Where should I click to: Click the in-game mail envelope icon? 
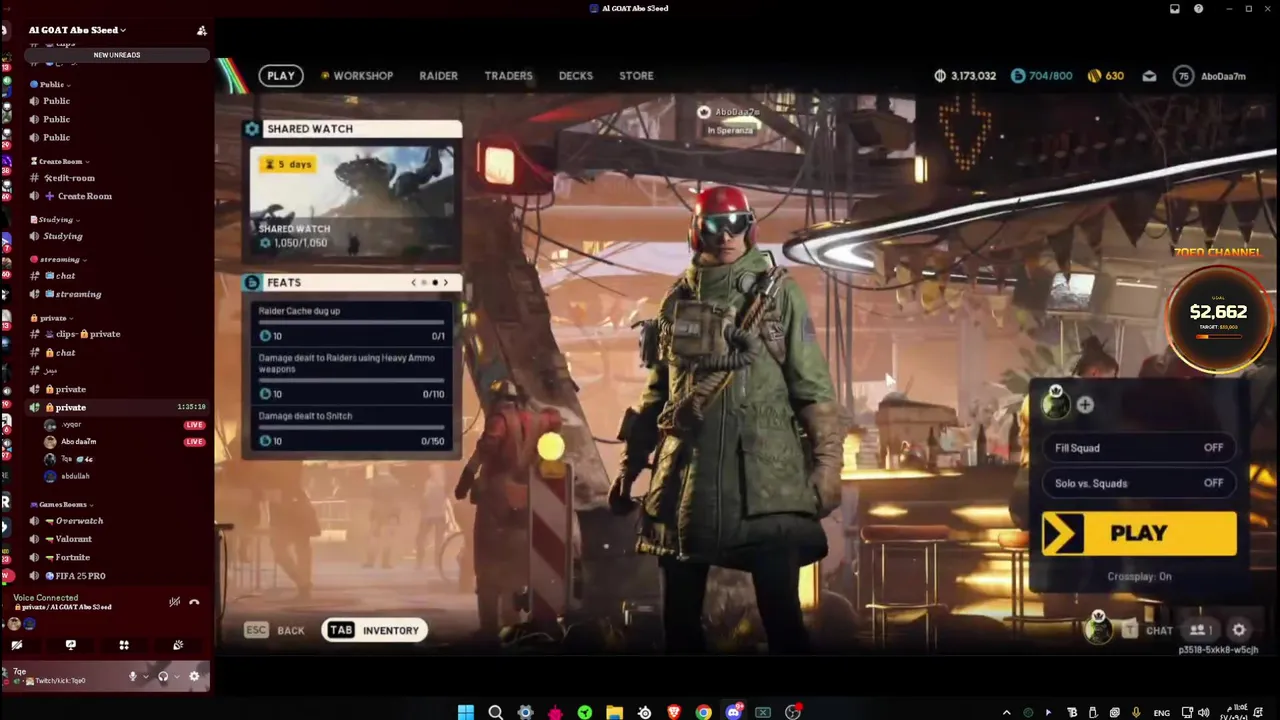click(1149, 76)
